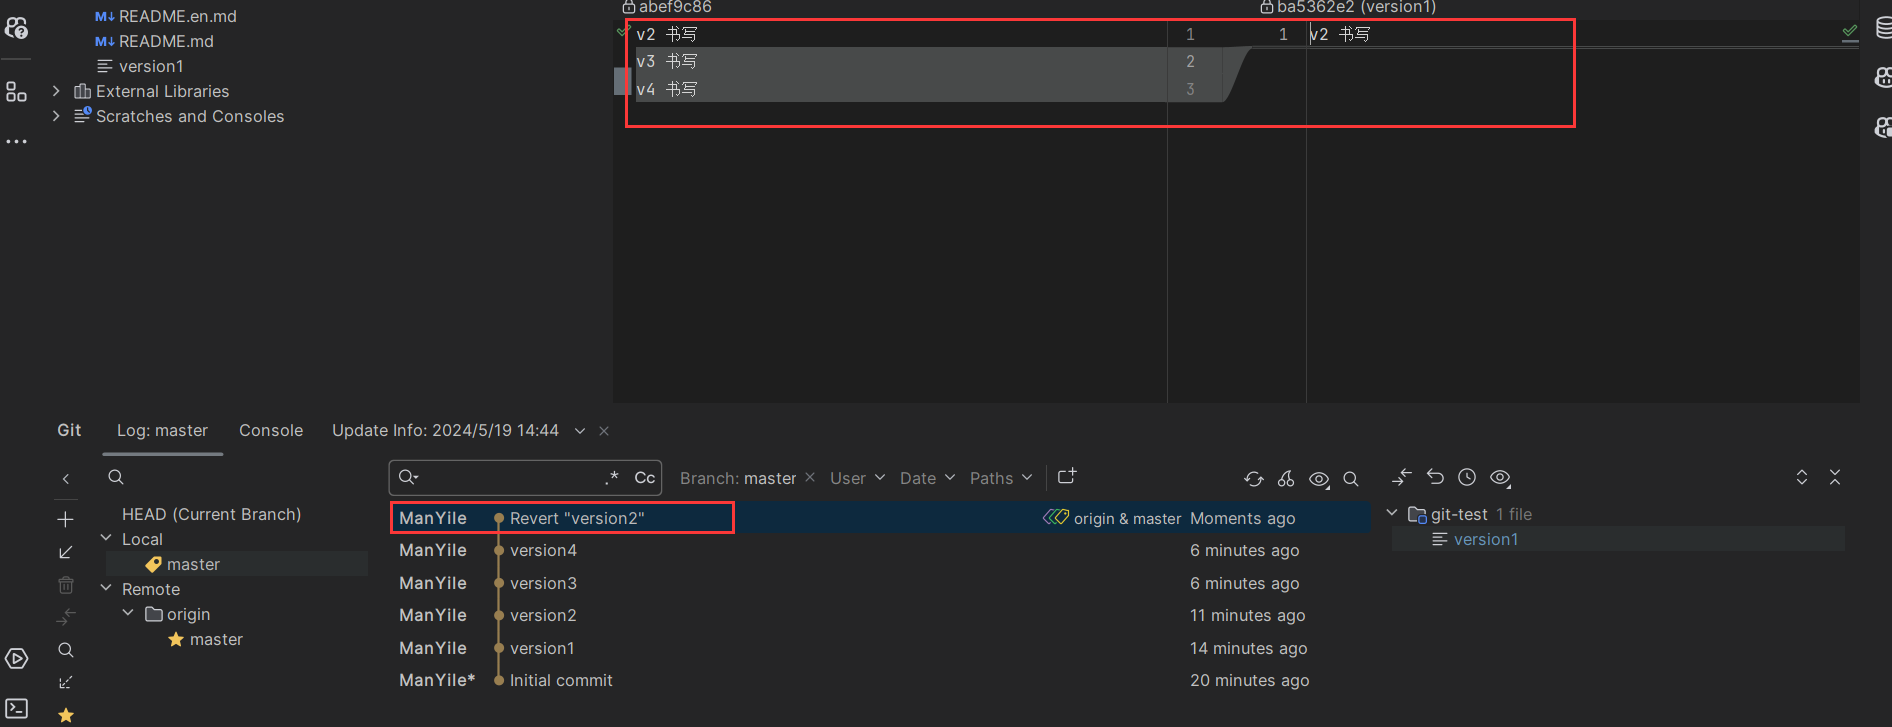Image resolution: width=1892 pixels, height=727 pixels.
Task: Collapse the Remote branches node
Action: click(106, 588)
